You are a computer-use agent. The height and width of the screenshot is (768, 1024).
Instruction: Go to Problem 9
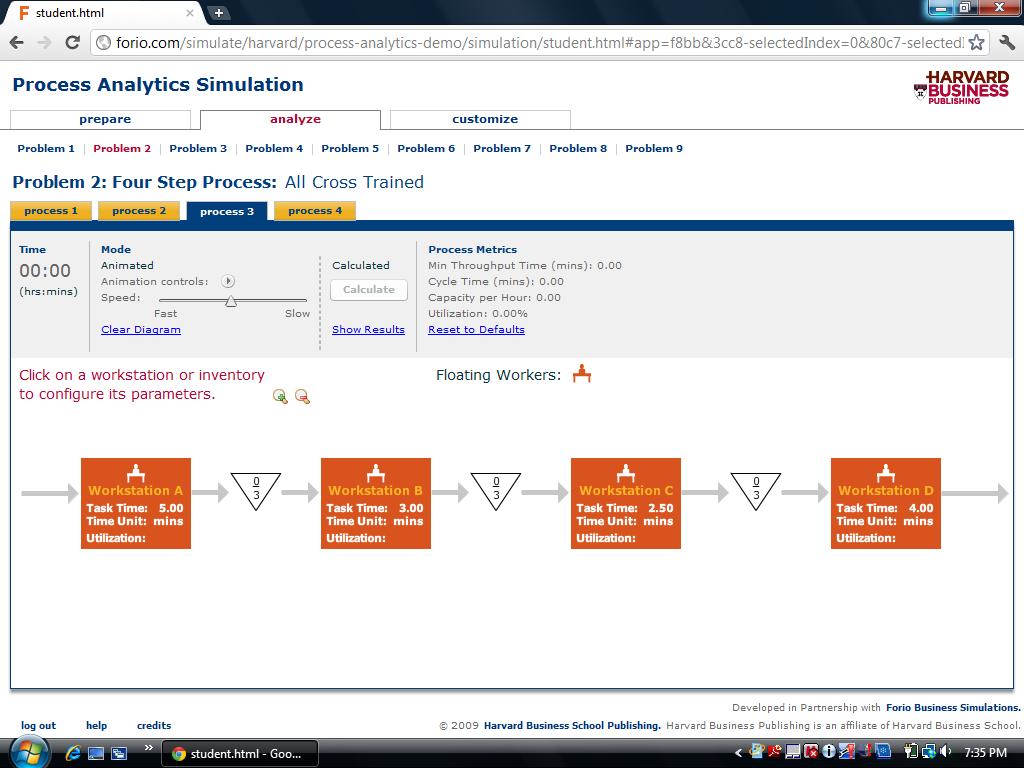[654, 148]
